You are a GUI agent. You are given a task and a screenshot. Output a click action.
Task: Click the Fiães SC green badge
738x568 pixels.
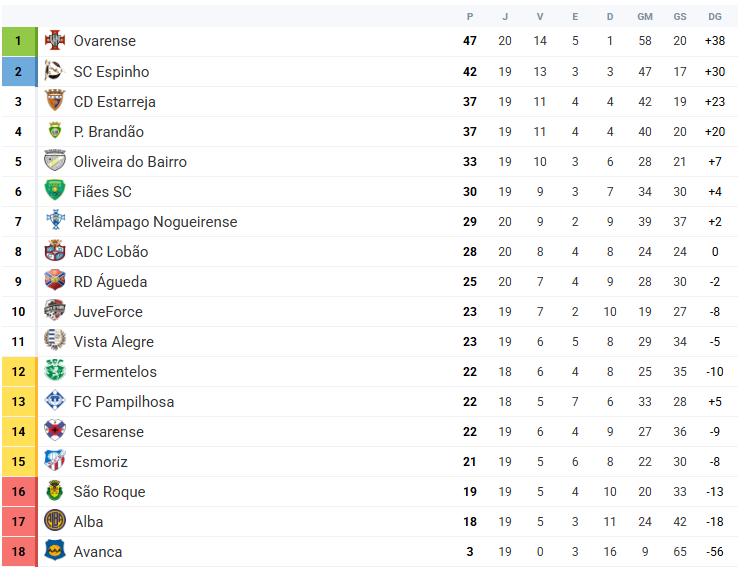pyautogui.click(x=54, y=191)
